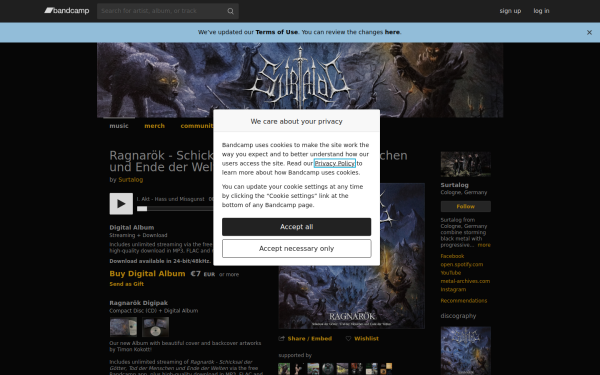Open the Surtalog artist link under title
Image resolution: width=600 pixels, height=375 pixels.
pos(130,179)
